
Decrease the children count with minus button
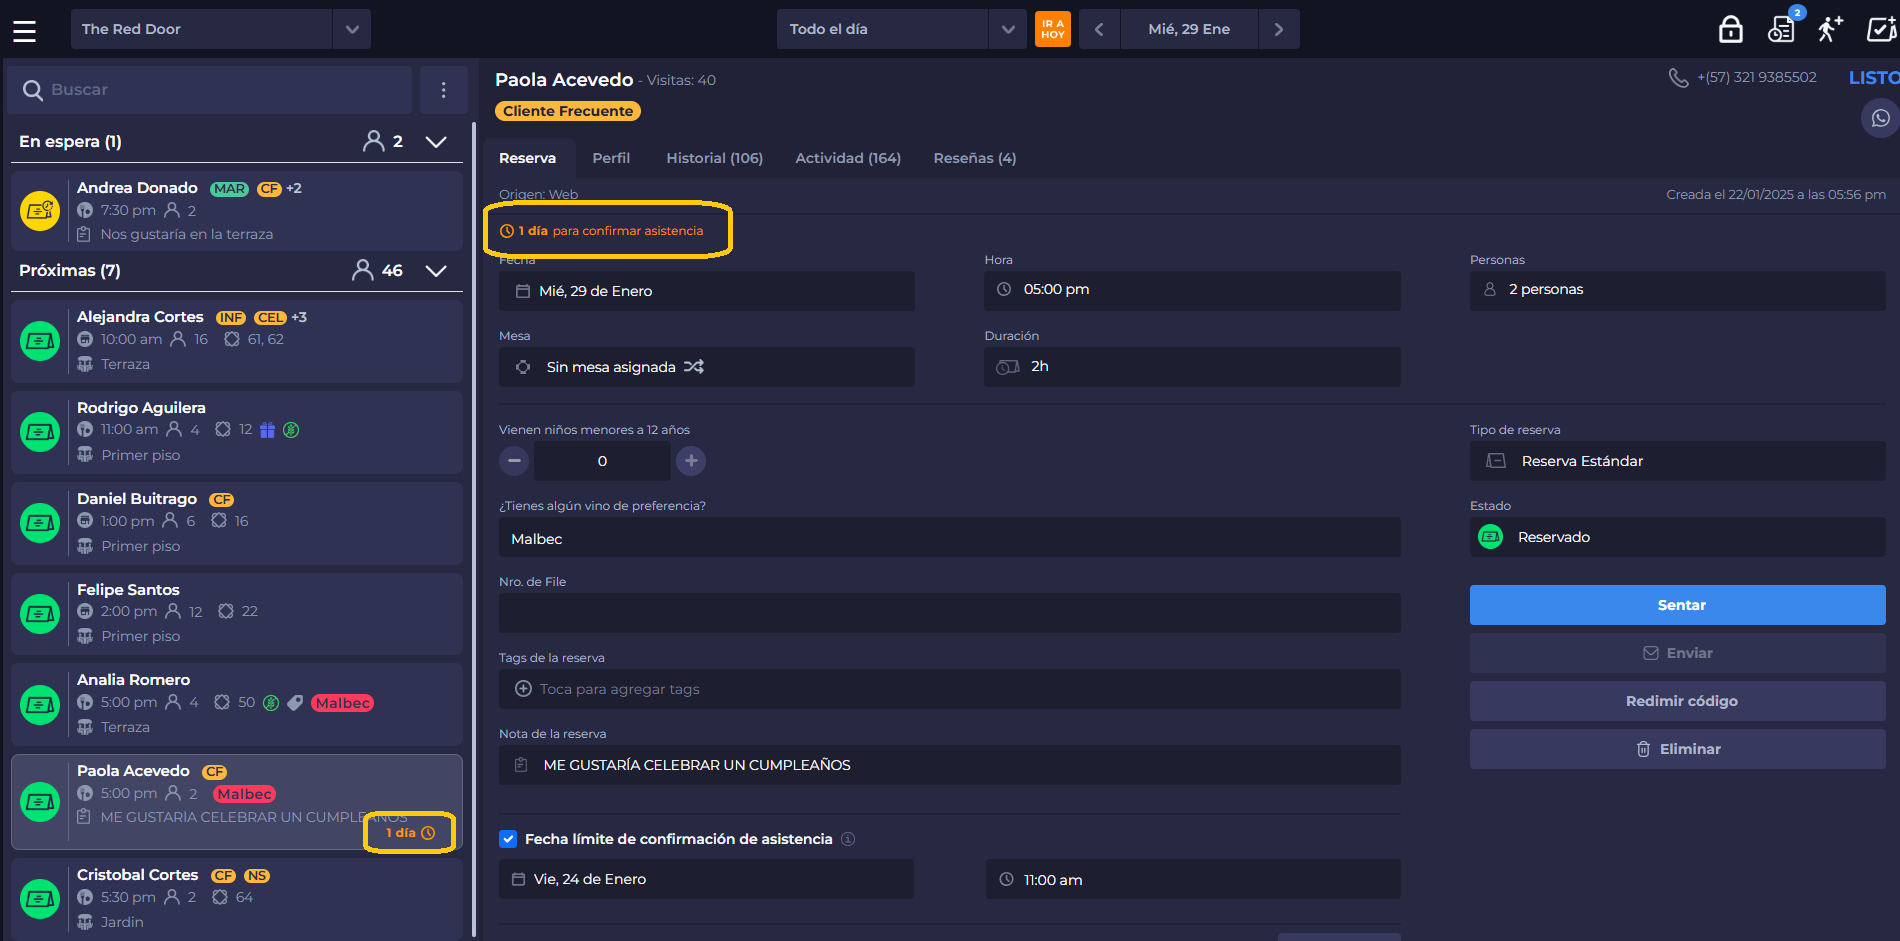tap(514, 461)
